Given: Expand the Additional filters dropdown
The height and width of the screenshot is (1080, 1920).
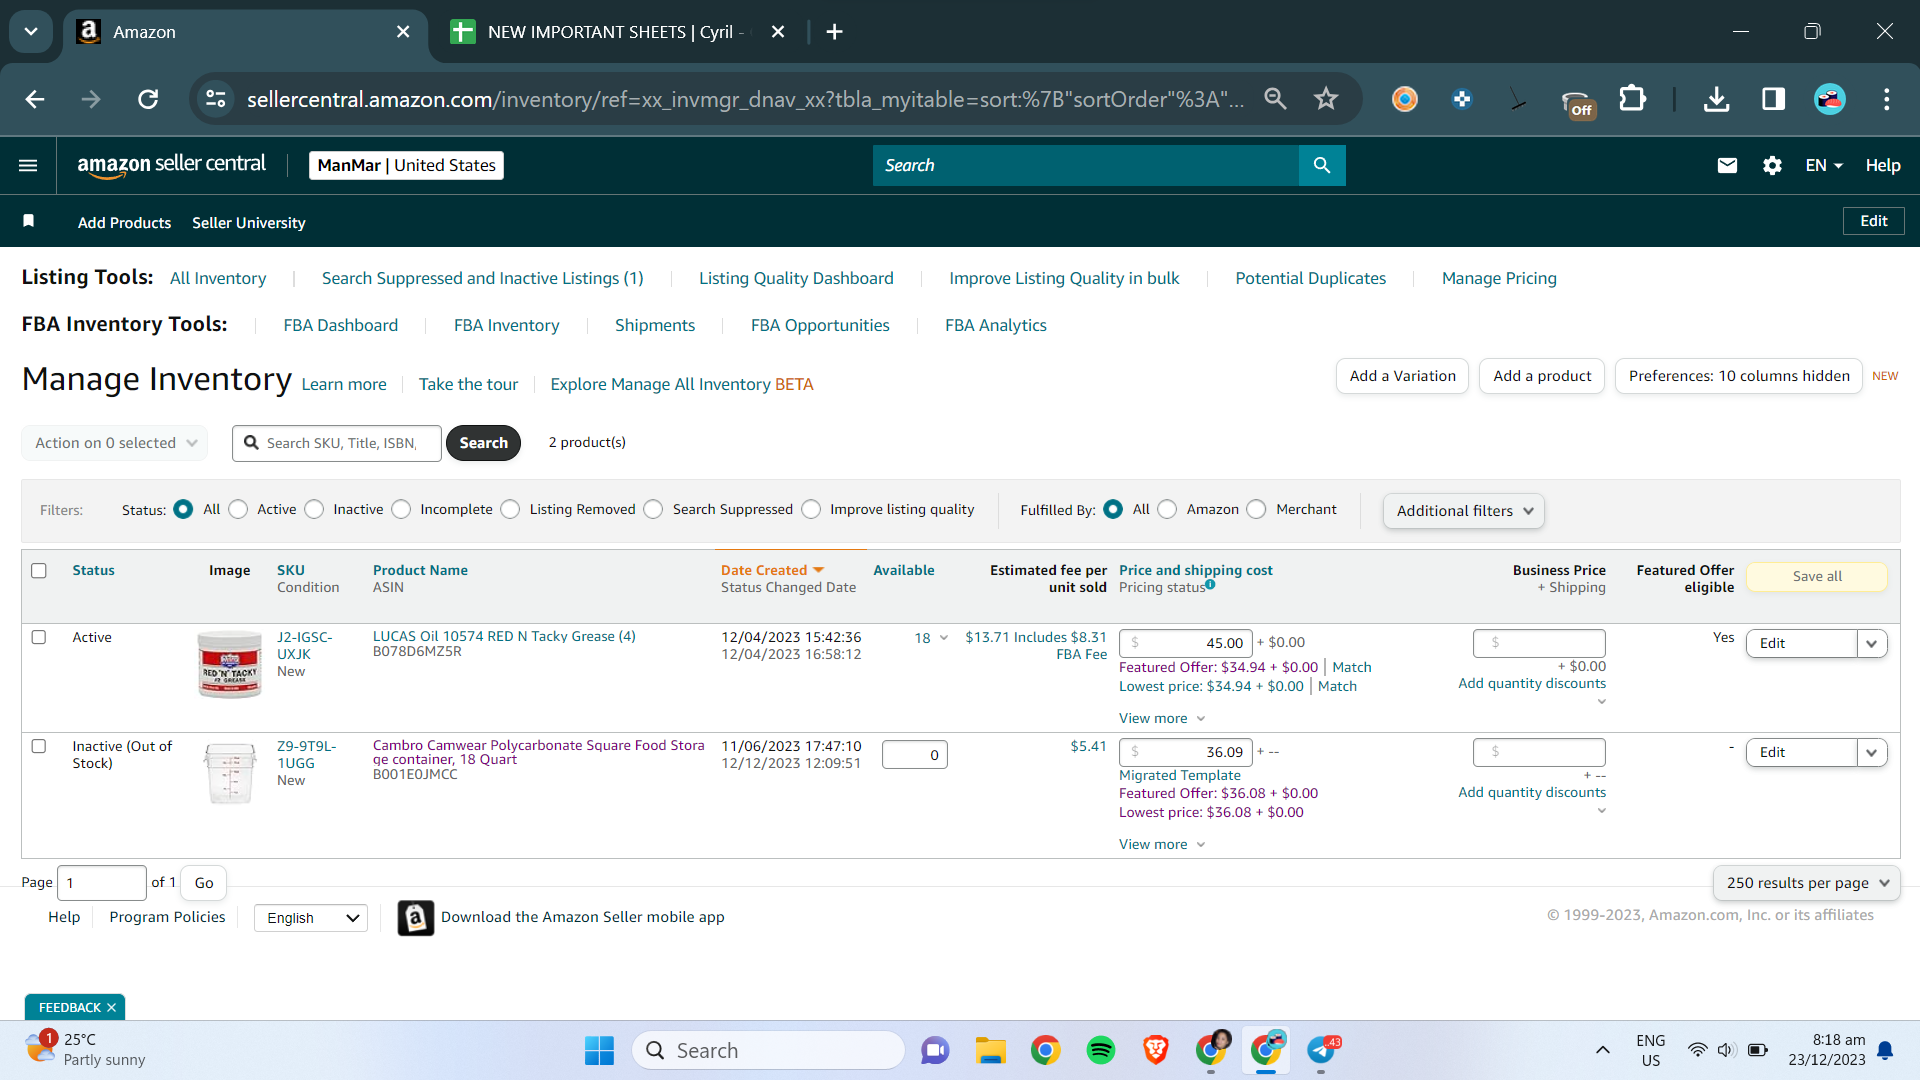Looking at the screenshot, I should pyautogui.click(x=1463, y=511).
